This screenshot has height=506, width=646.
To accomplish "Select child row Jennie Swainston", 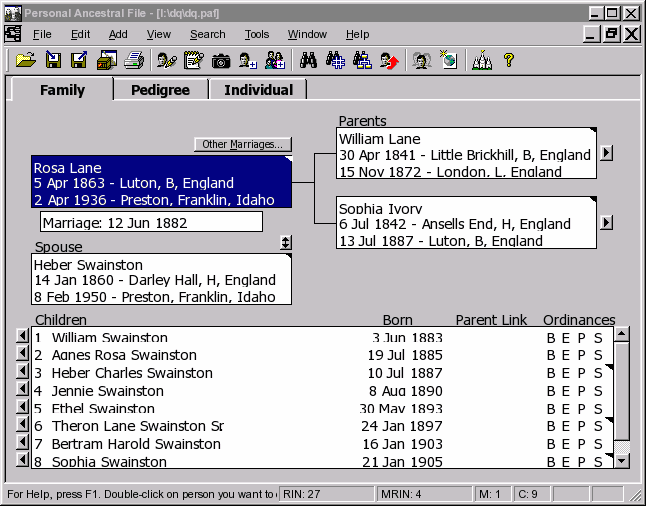I will tap(322, 391).
